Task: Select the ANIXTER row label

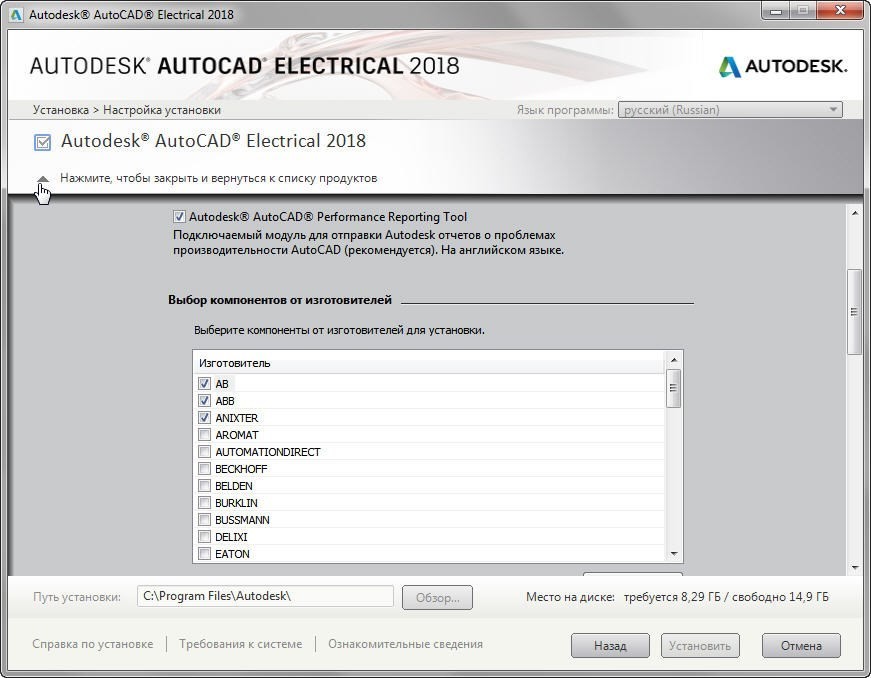Action: coord(237,418)
